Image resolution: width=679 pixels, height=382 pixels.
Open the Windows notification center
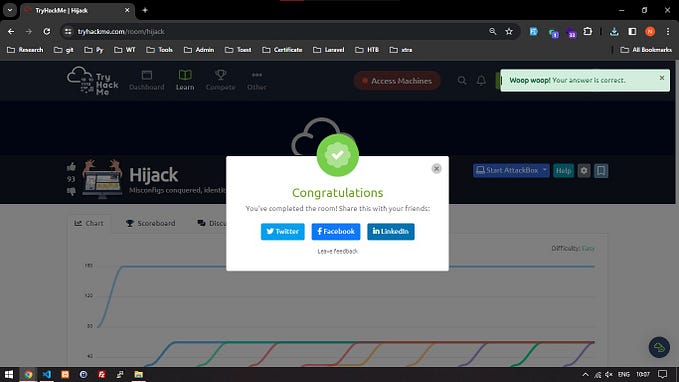[x=663, y=374]
